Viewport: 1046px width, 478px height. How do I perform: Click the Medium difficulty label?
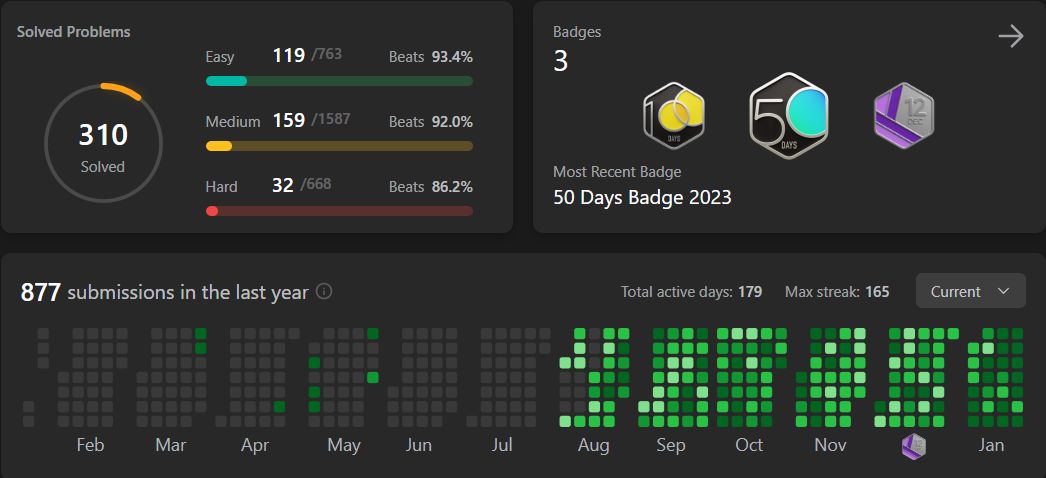pos(233,121)
